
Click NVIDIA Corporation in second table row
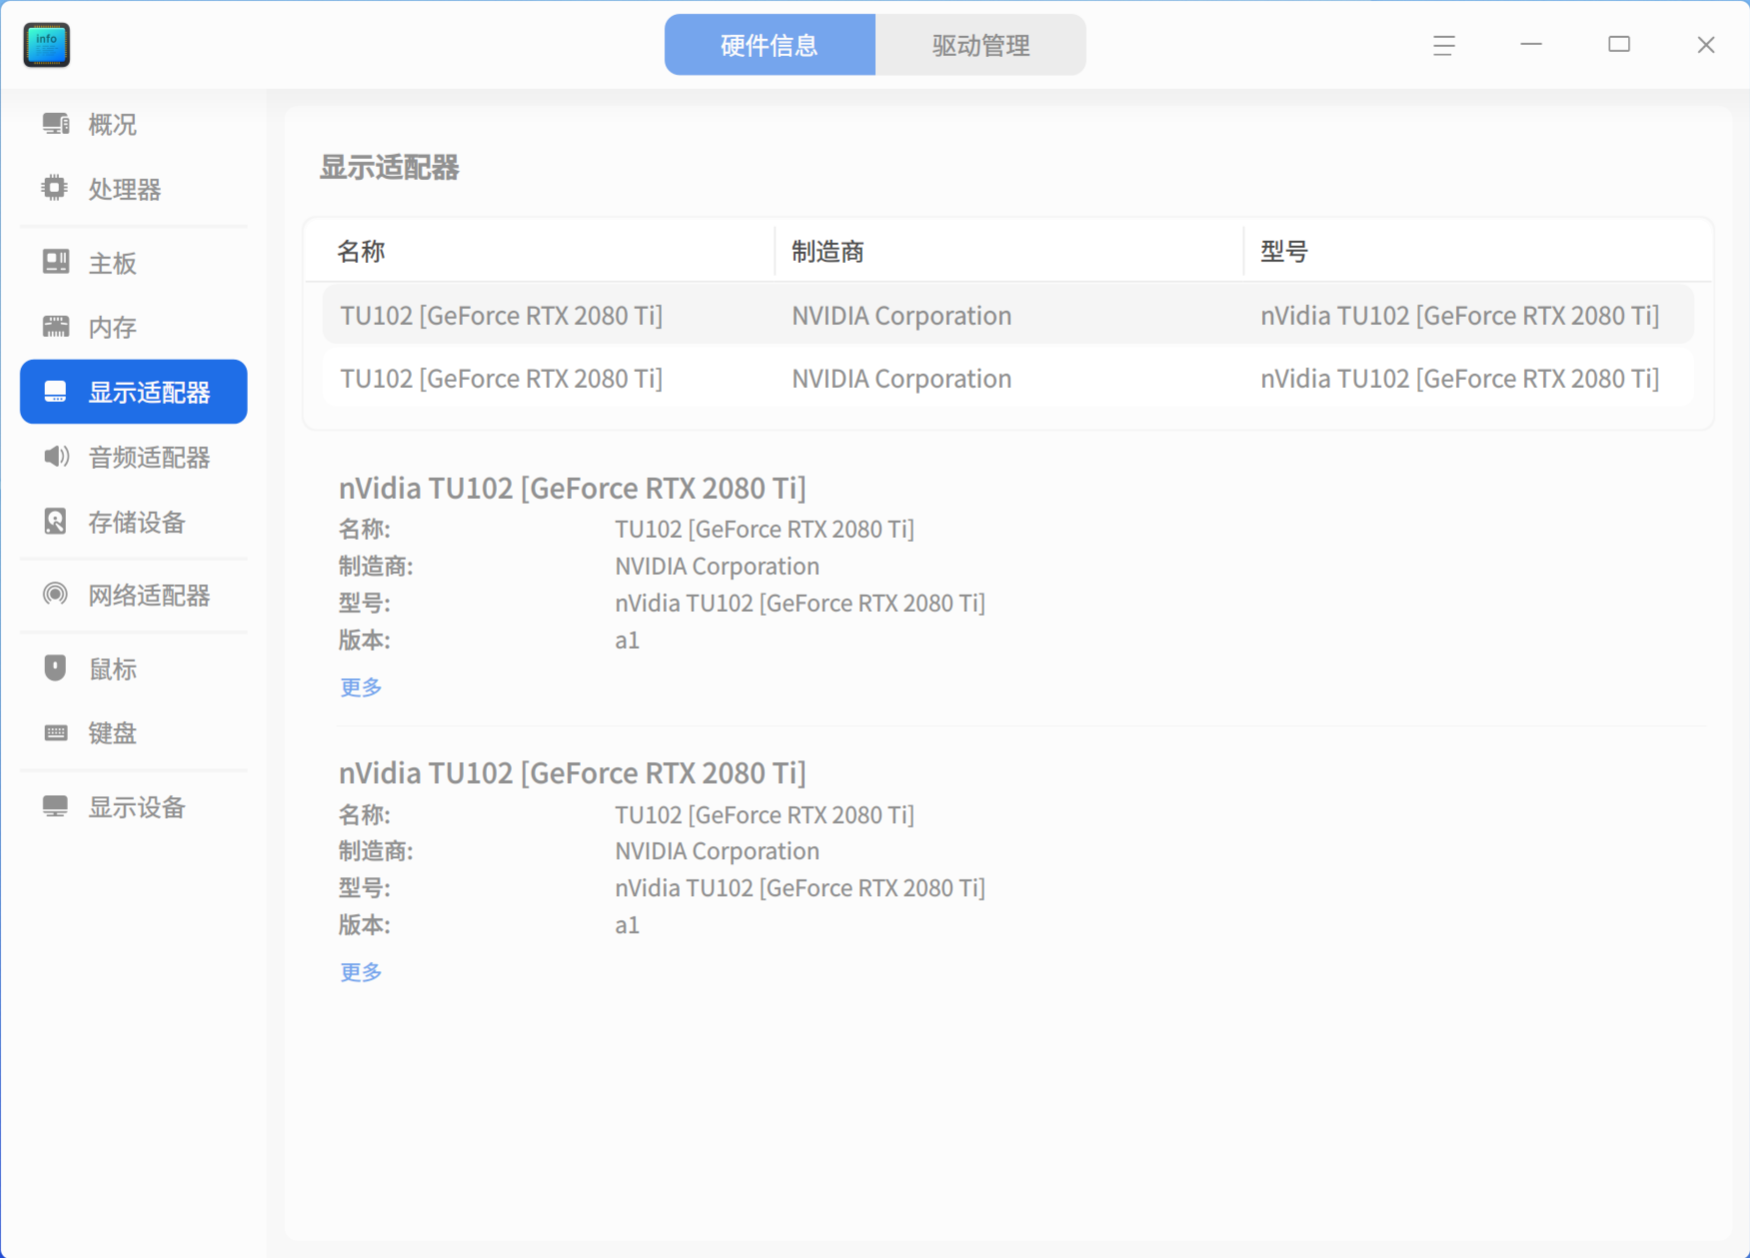click(901, 379)
